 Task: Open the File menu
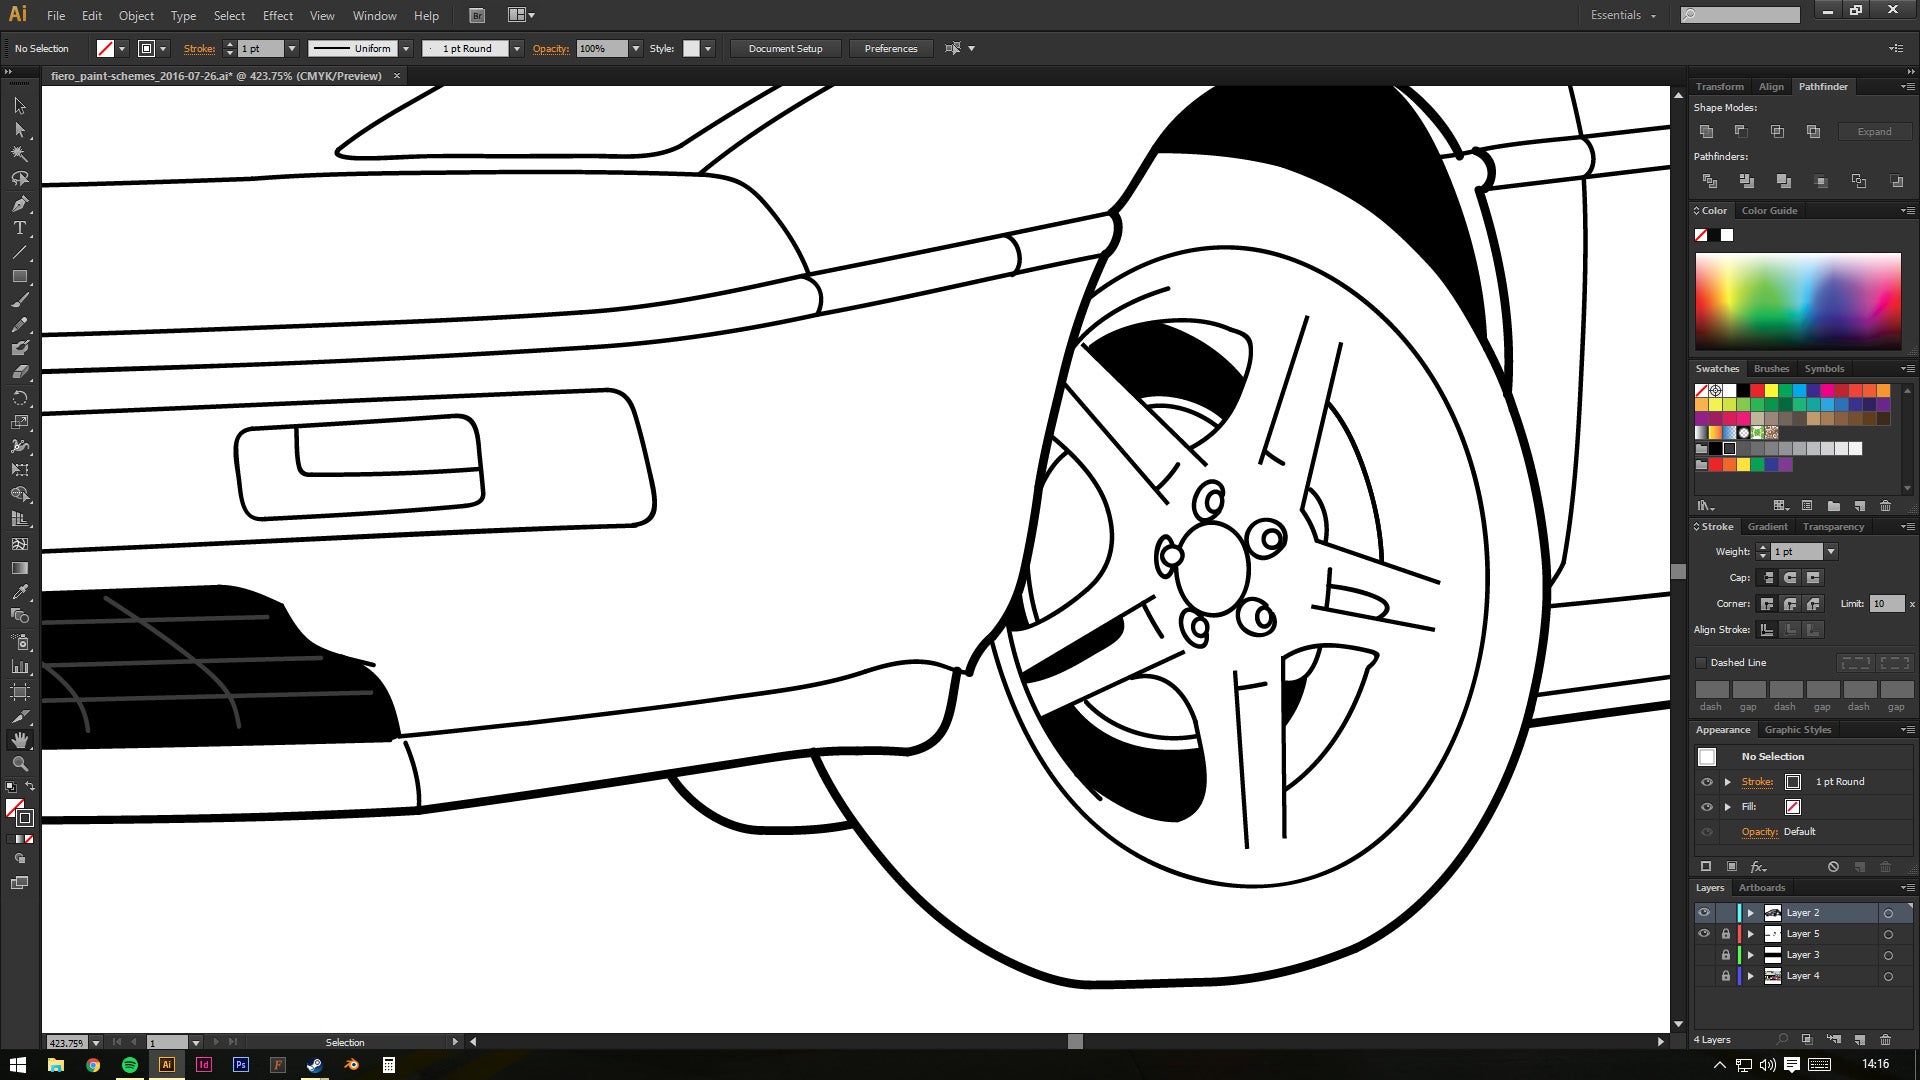coord(56,15)
